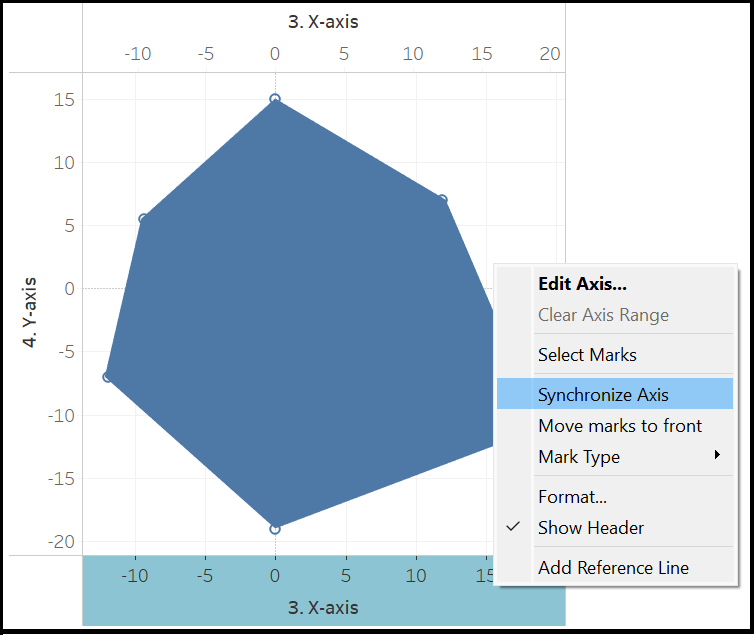Select the leftmost polygon vertex mark
Viewport: 754px width, 635px height.
(107, 377)
